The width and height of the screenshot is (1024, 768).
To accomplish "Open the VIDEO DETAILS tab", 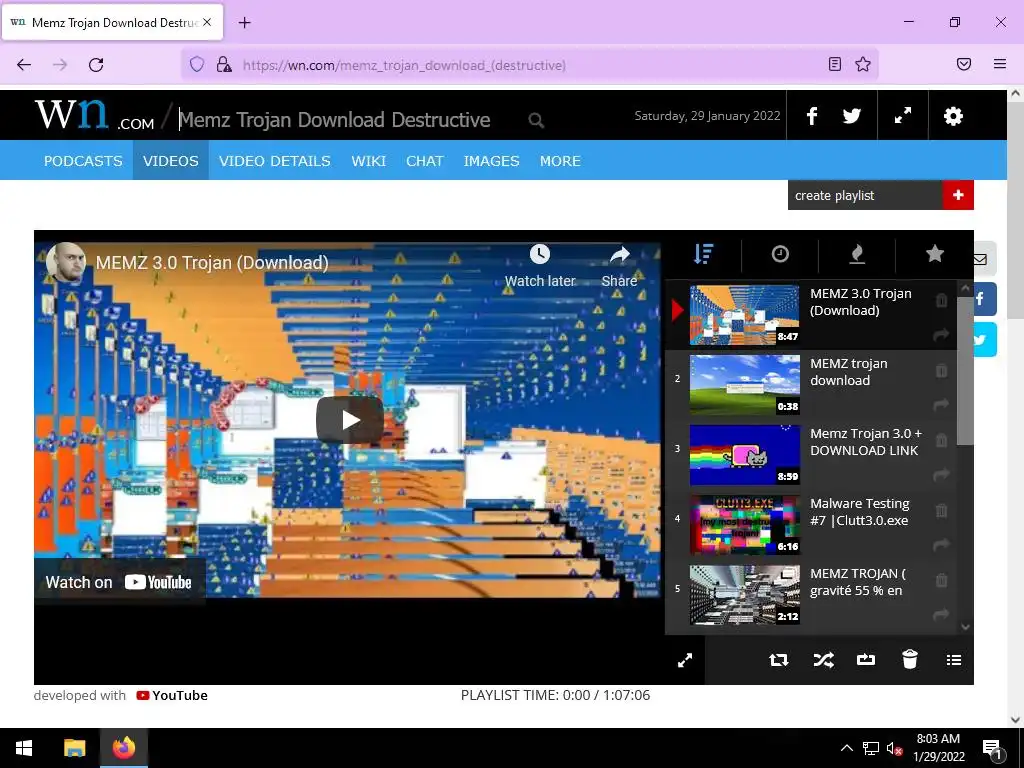I will pos(274,161).
